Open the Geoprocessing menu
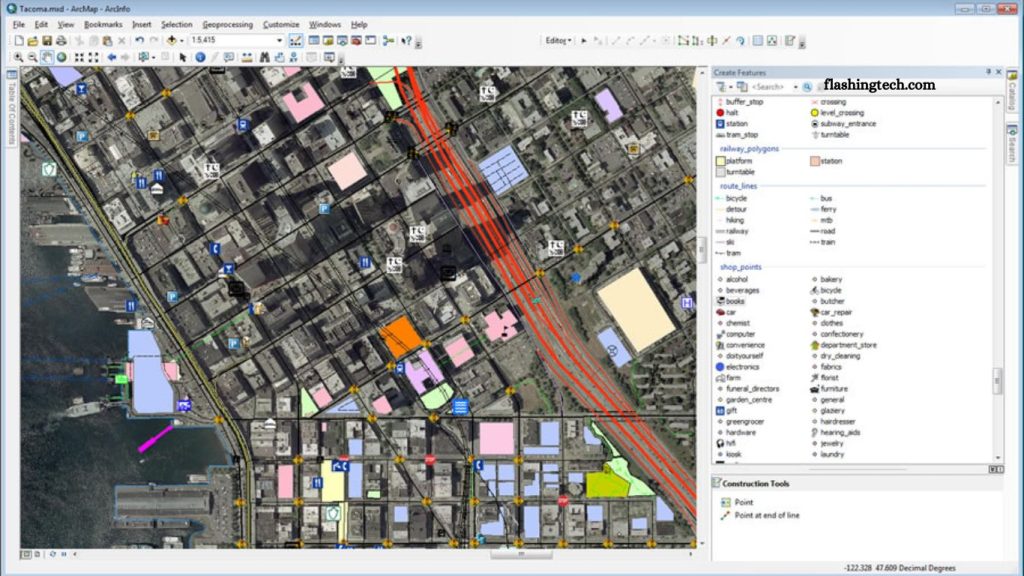1024x576 pixels. point(227,24)
